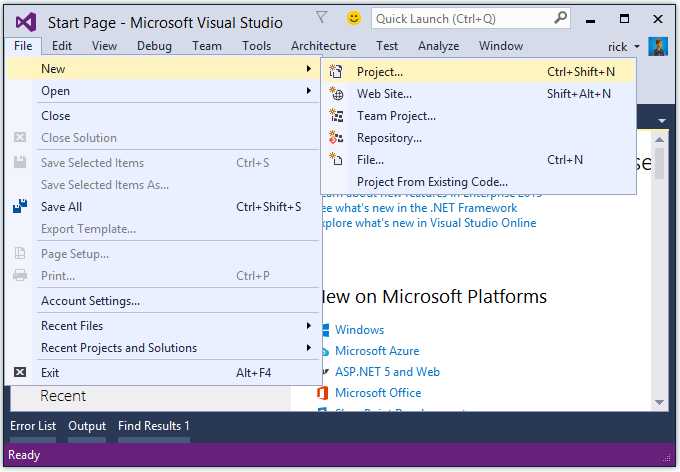Select Team Project... menu entry

479,116
